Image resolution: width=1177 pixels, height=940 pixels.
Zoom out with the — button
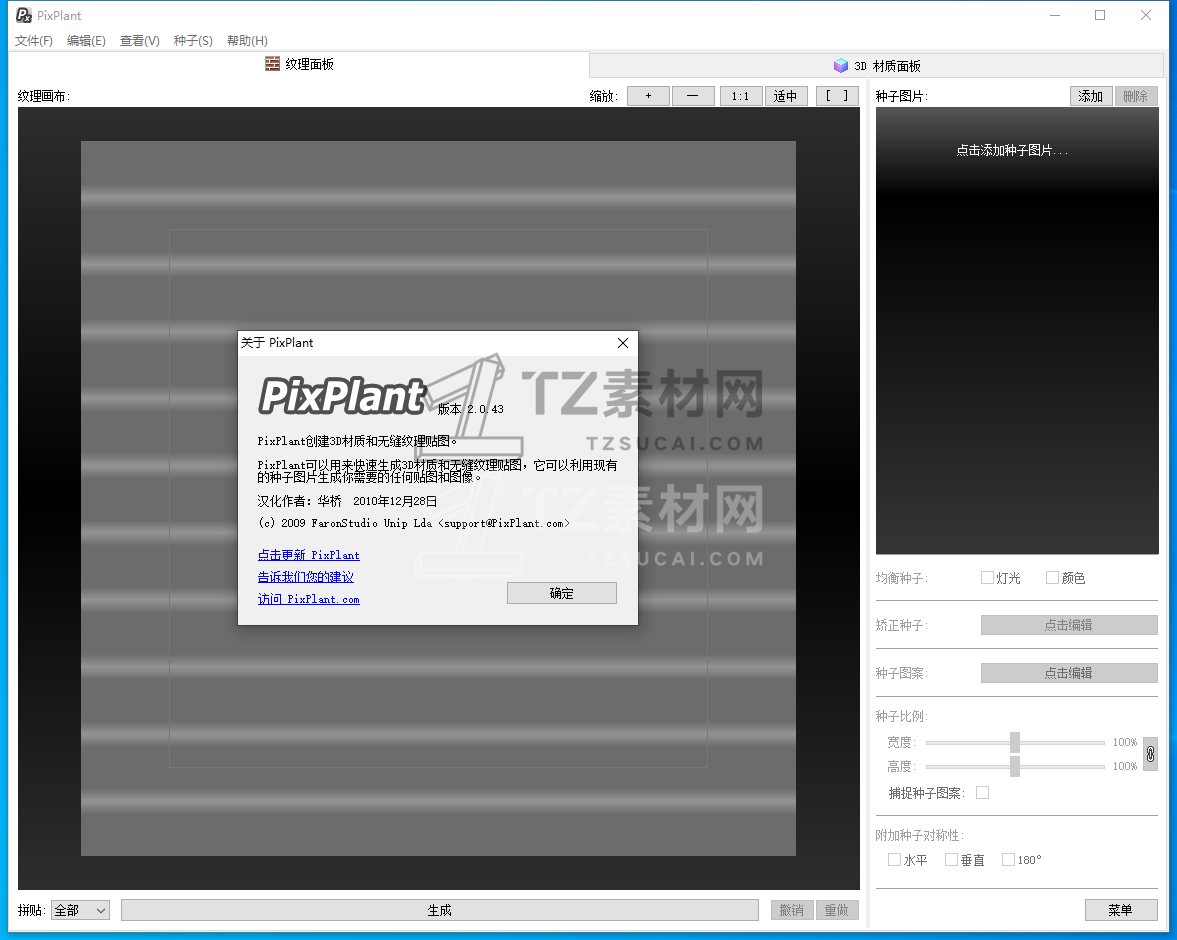693,96
